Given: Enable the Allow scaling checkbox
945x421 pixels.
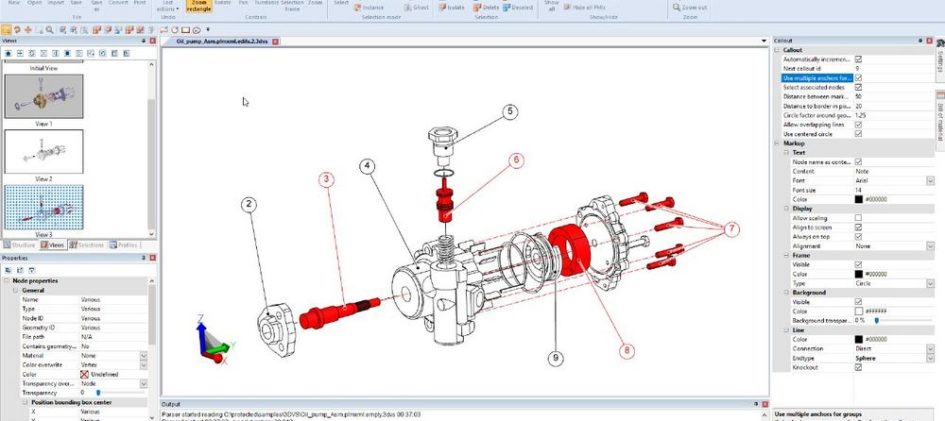Looking at the screenshot, I should pyautogui.click(x=858, y=217).
